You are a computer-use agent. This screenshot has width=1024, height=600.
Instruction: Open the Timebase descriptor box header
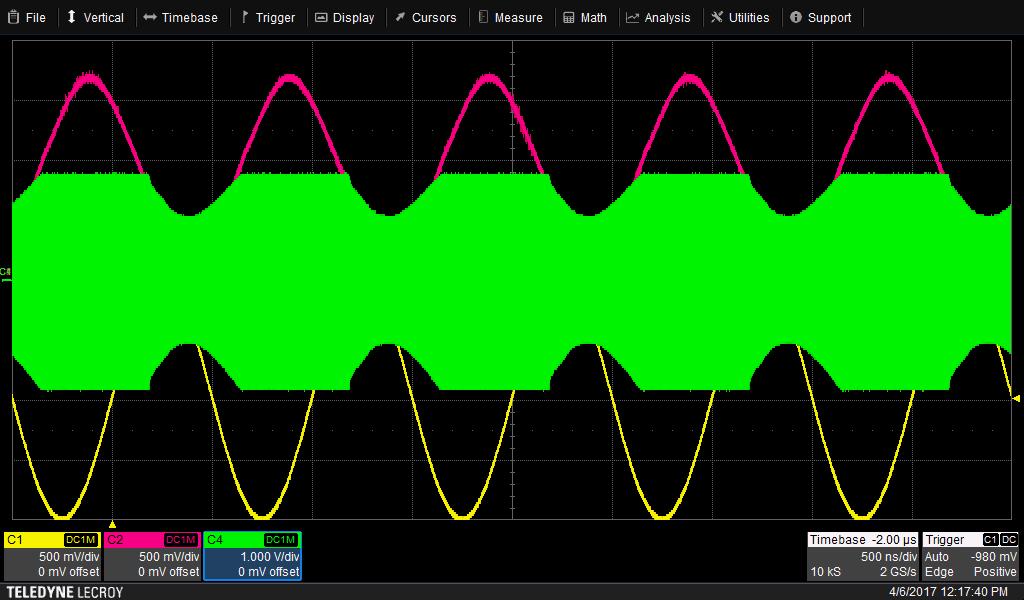coord(863,540)
